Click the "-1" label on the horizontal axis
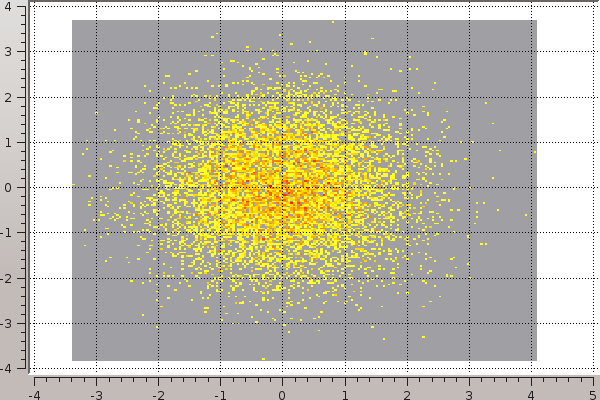The width and height of the screenshot is (600, 400). click(x=219, y=393)
